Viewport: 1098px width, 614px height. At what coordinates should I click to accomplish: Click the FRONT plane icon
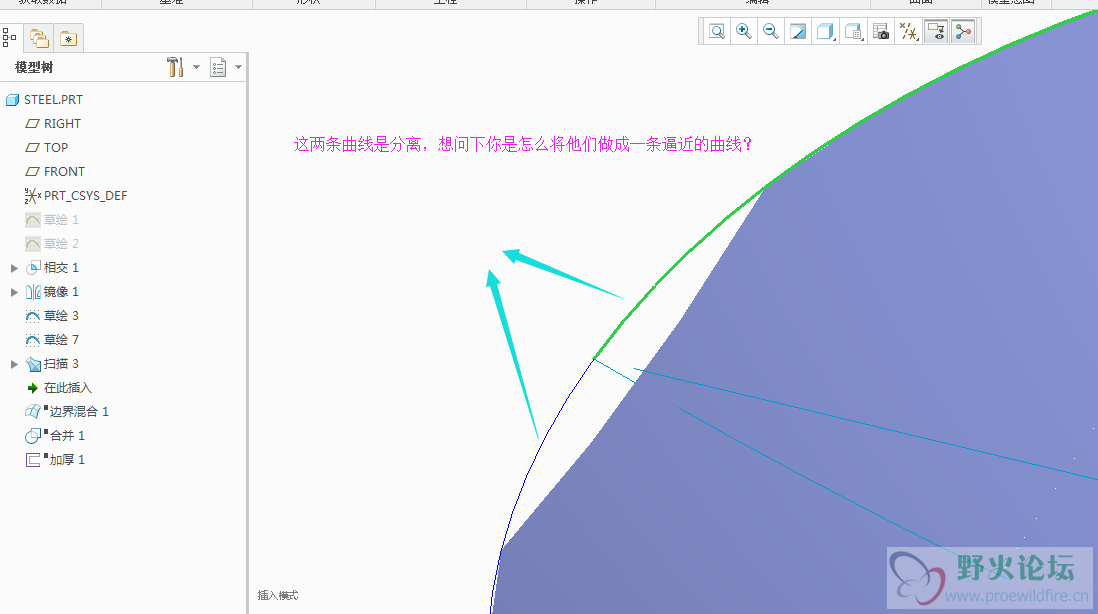tap(32, 172)
